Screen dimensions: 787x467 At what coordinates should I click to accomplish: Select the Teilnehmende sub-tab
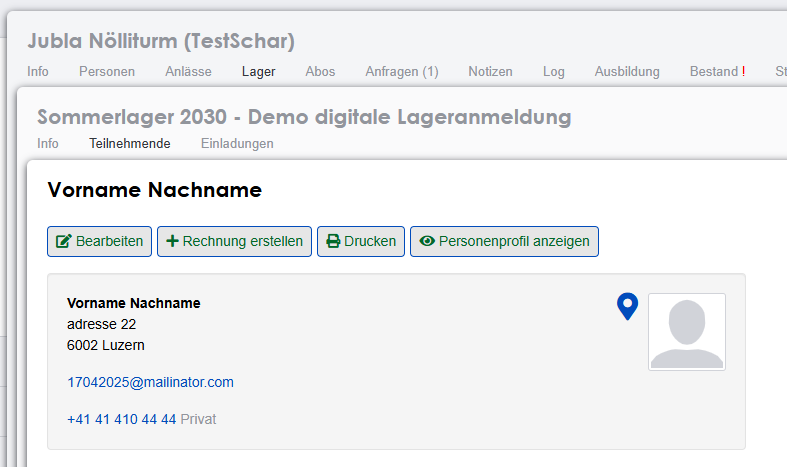tap(130, 143)
